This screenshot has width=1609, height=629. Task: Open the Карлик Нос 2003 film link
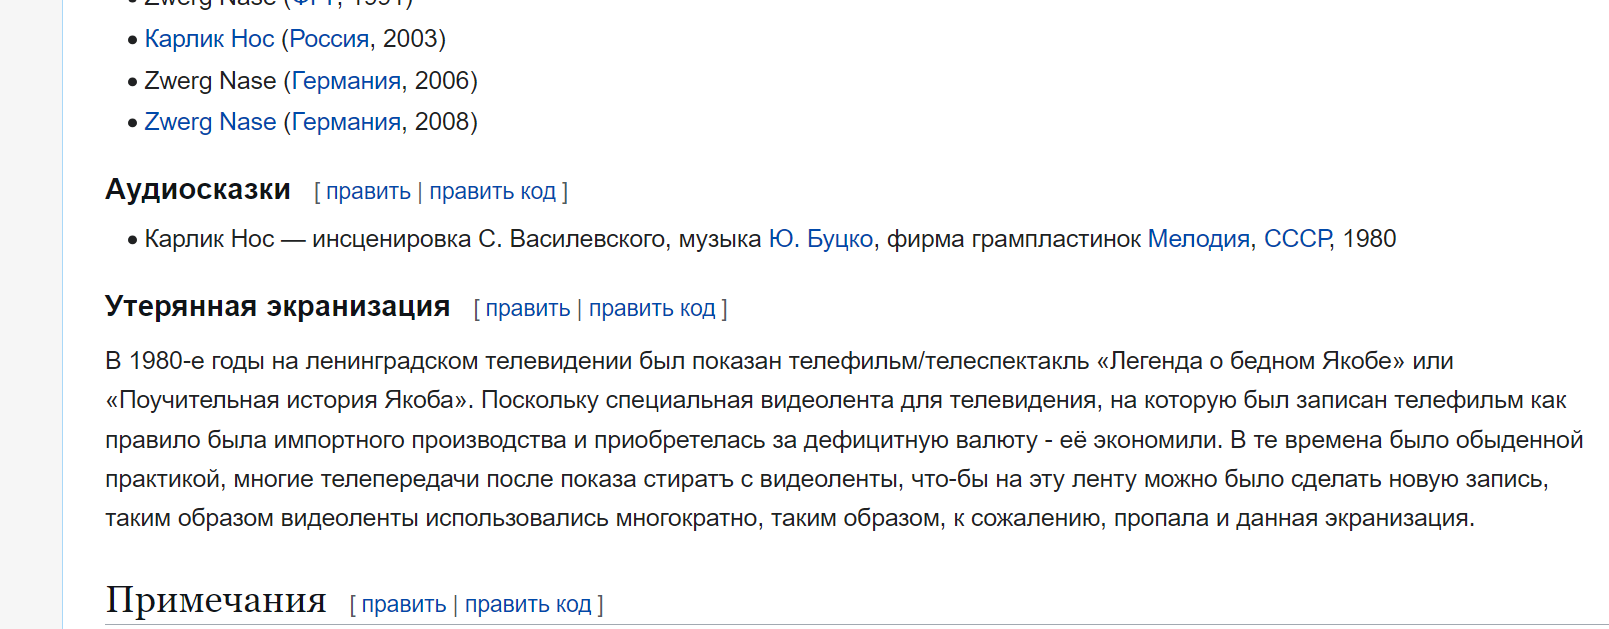[209, 39]
